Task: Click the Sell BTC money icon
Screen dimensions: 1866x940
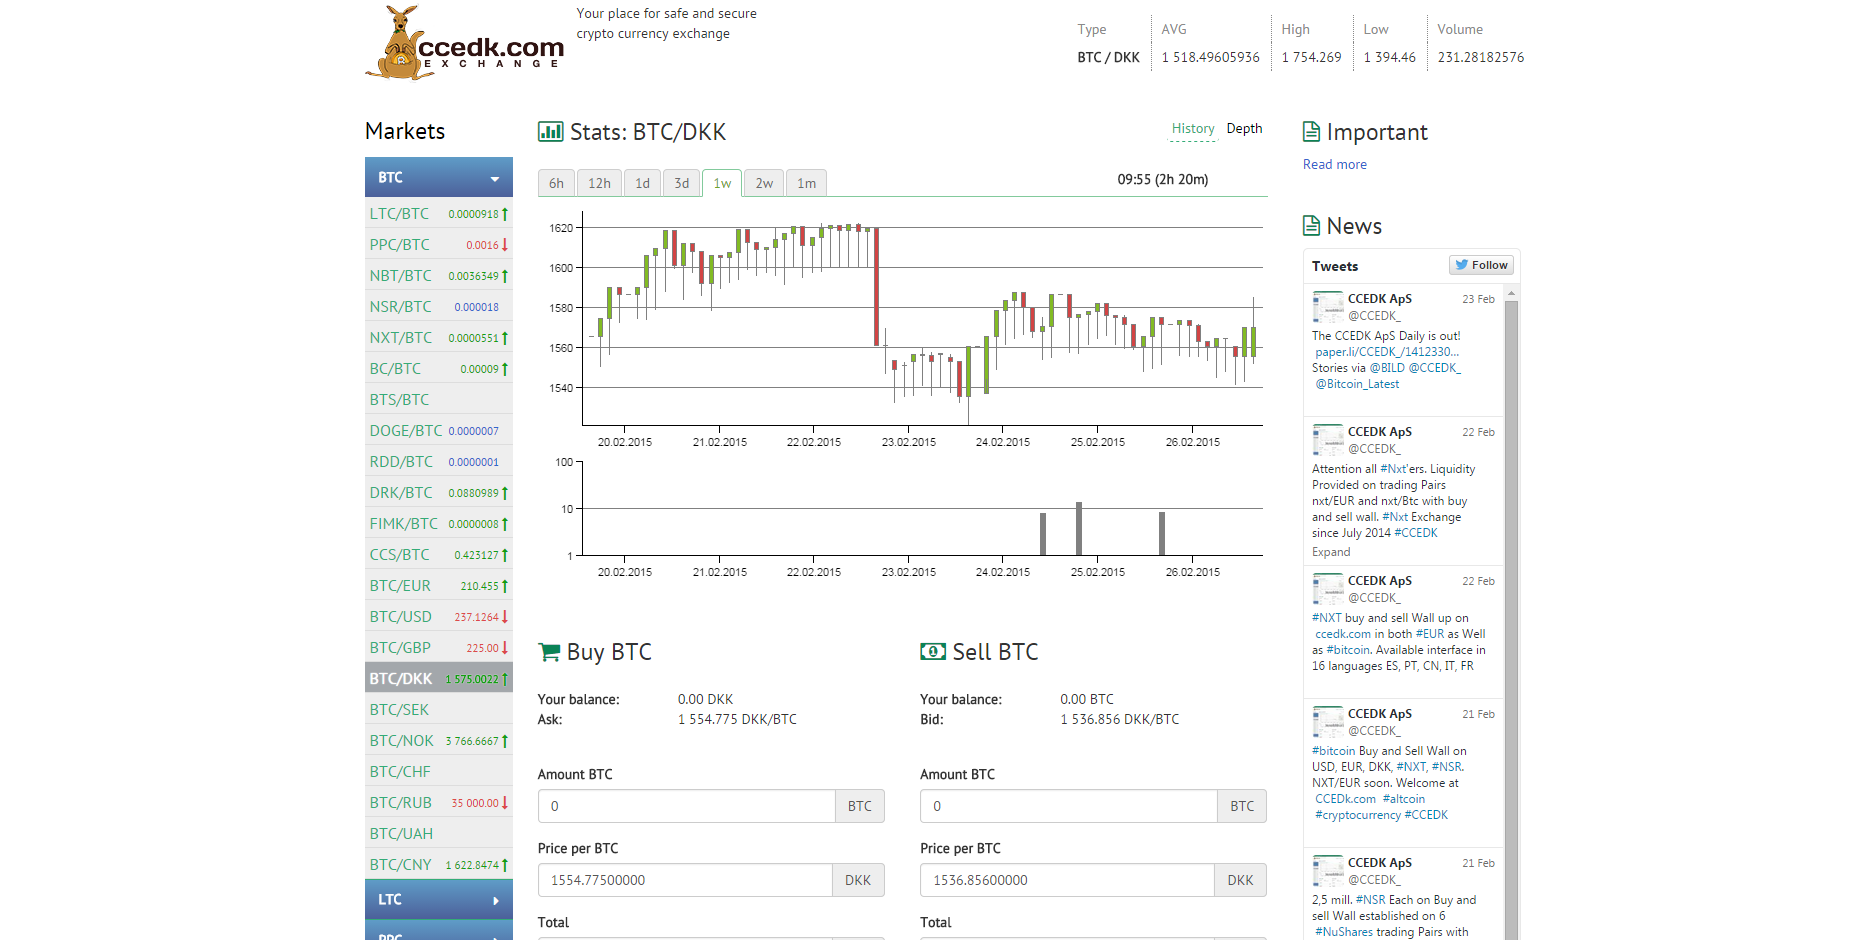Action: tap(933, 652)
